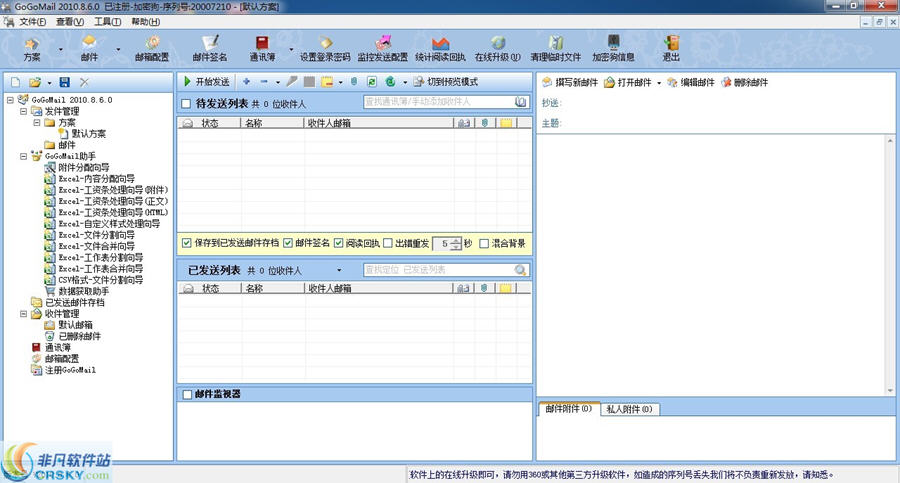Switch to the 邮件附件(0) tab
900x483 pixels.
coord(569,408)
